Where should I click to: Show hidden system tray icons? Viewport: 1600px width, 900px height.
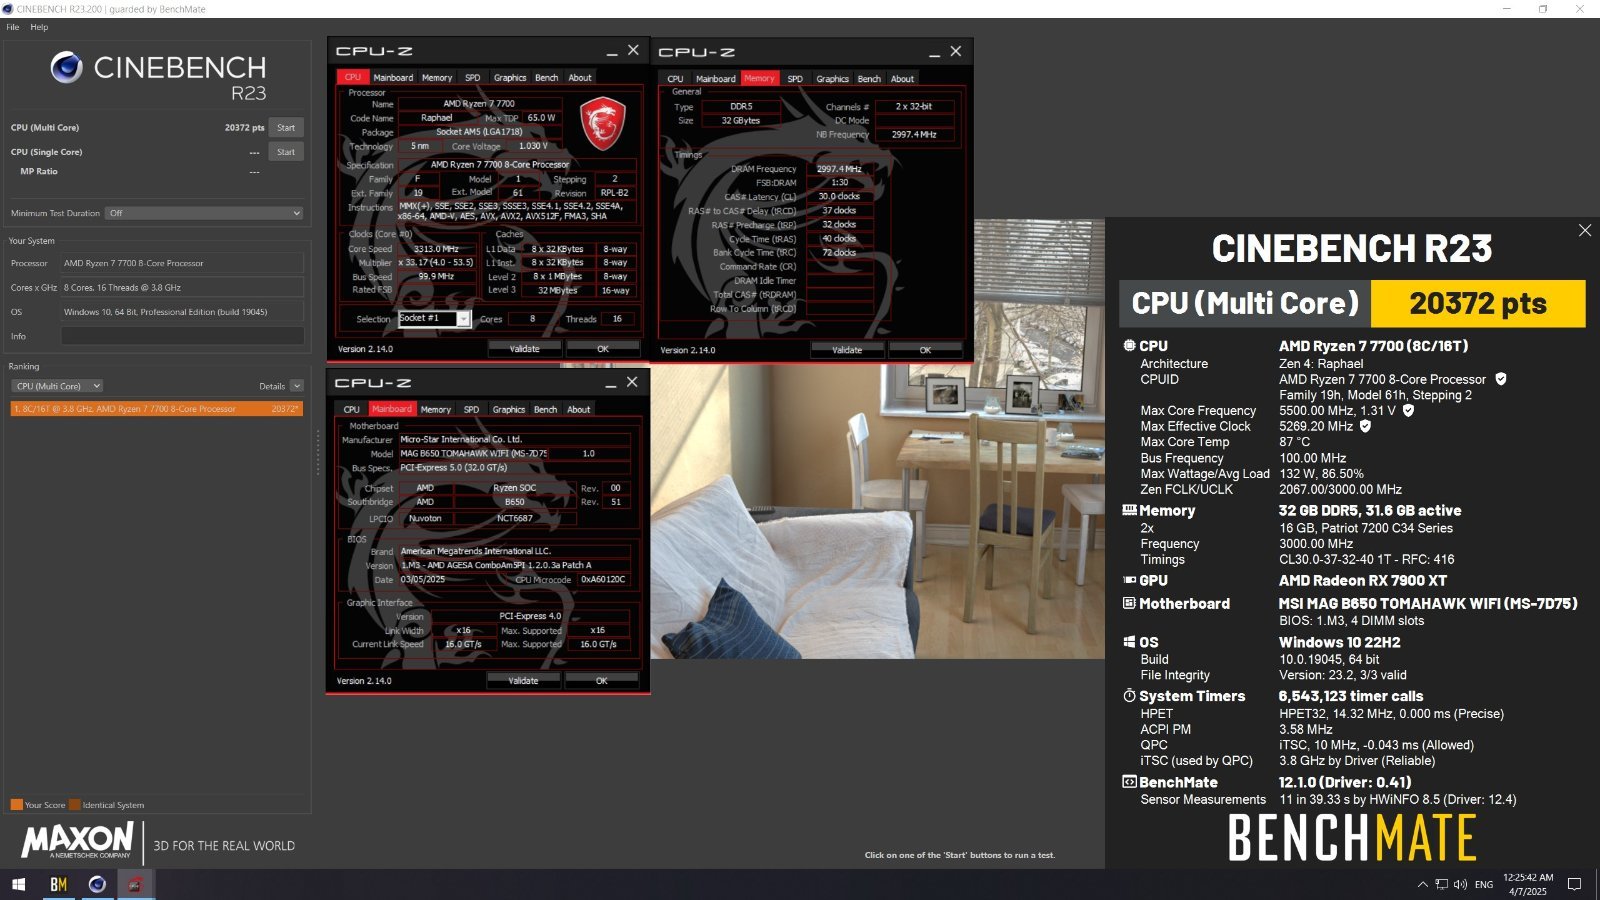1422,884
